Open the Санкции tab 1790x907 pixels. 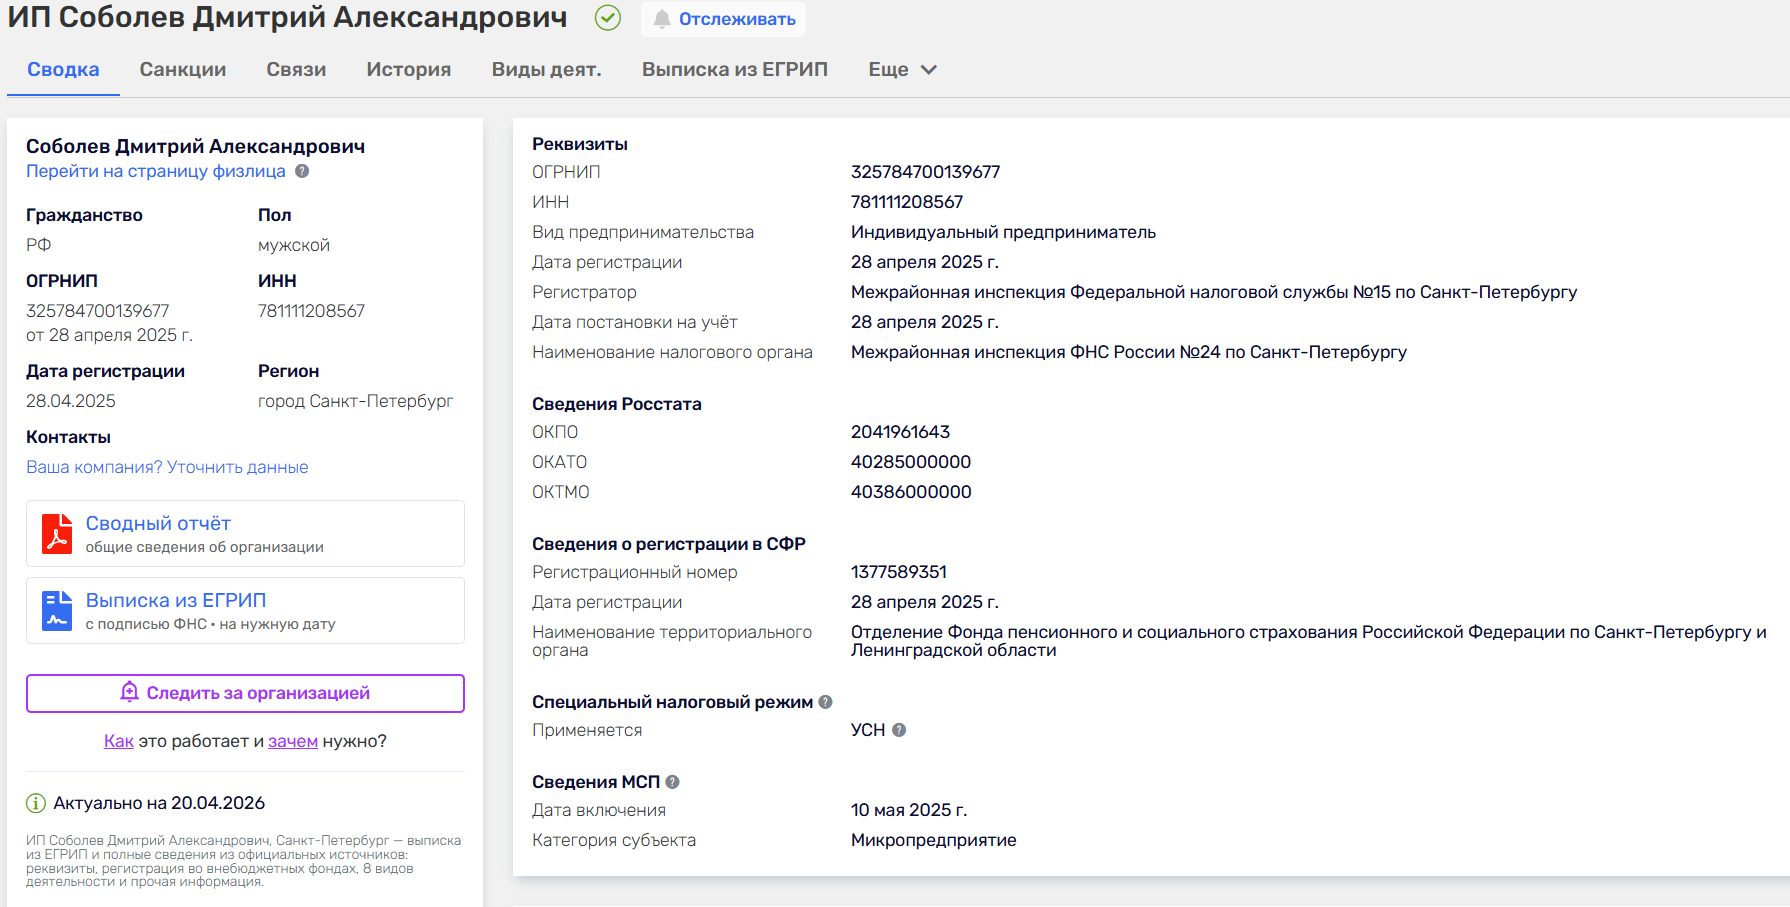coord(183,70)
